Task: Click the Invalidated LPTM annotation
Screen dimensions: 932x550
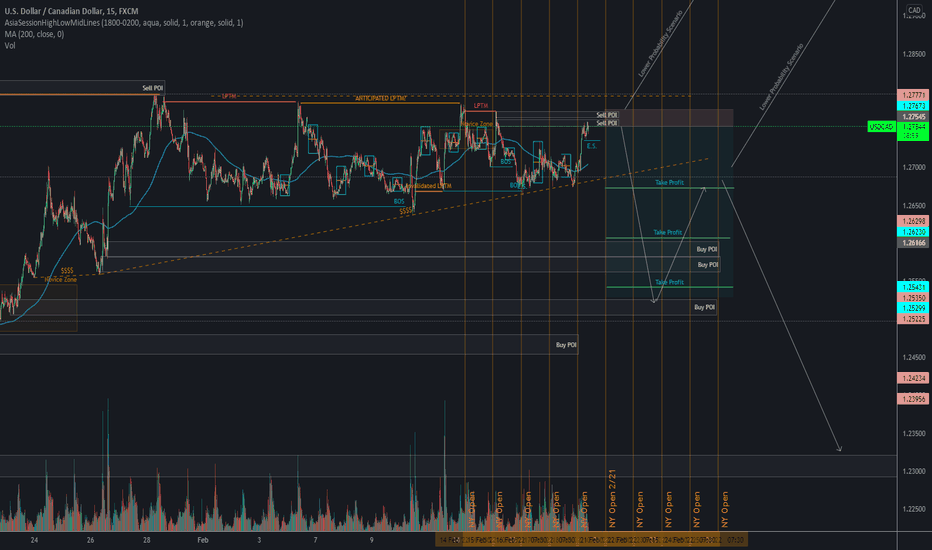Action: click(x=427, y=186)
